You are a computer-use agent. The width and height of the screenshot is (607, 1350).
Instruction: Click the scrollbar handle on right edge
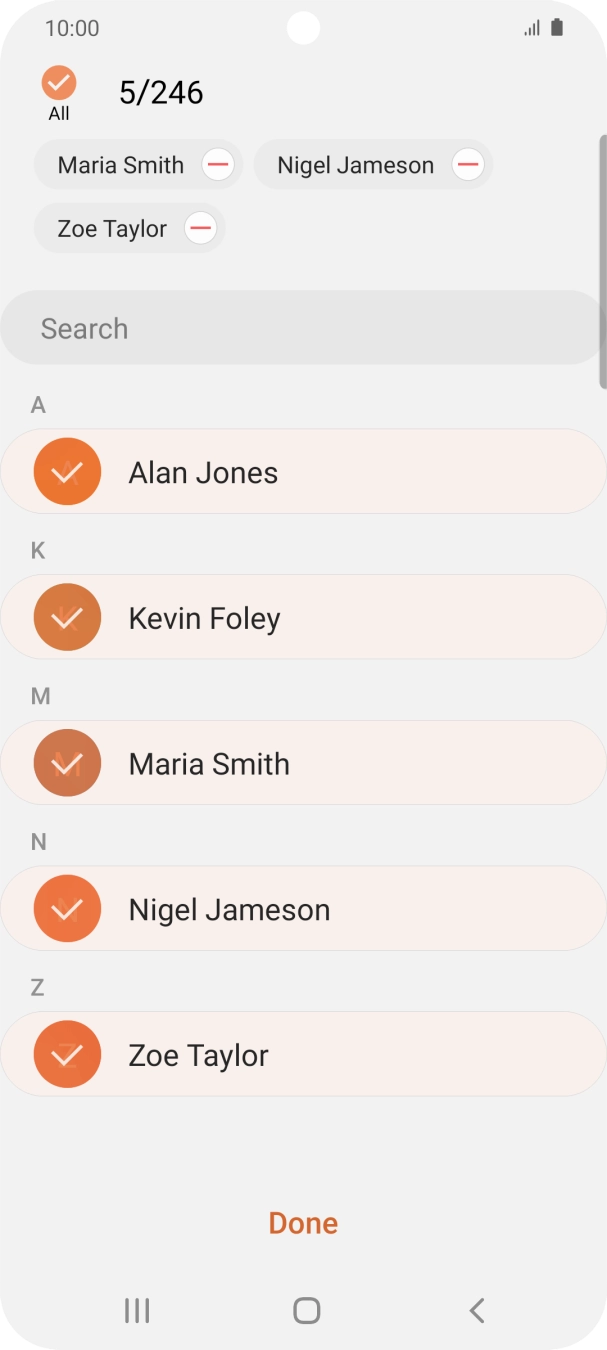click(x=602, y=260)
